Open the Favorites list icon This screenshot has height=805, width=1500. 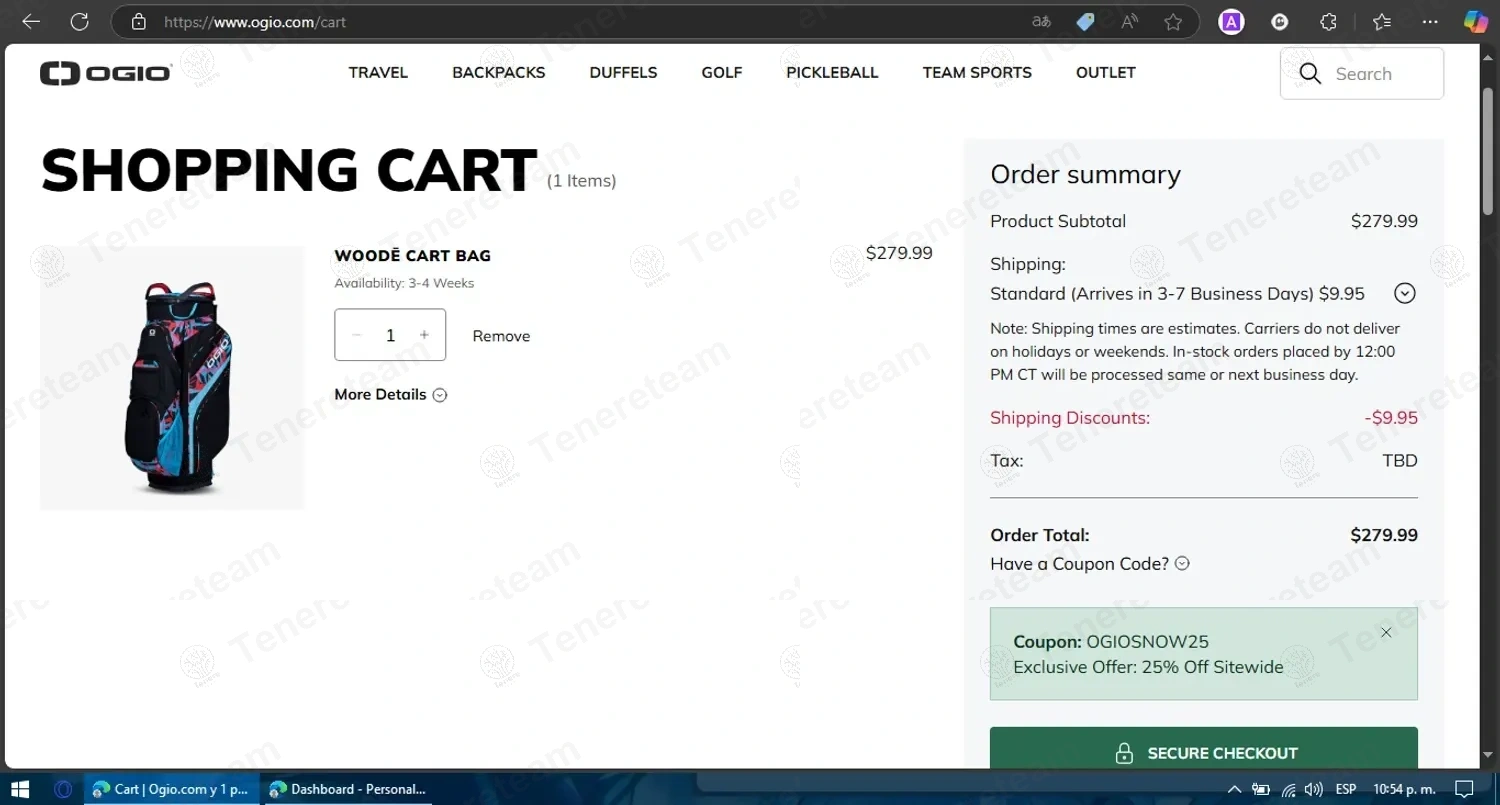(1382, 21)
